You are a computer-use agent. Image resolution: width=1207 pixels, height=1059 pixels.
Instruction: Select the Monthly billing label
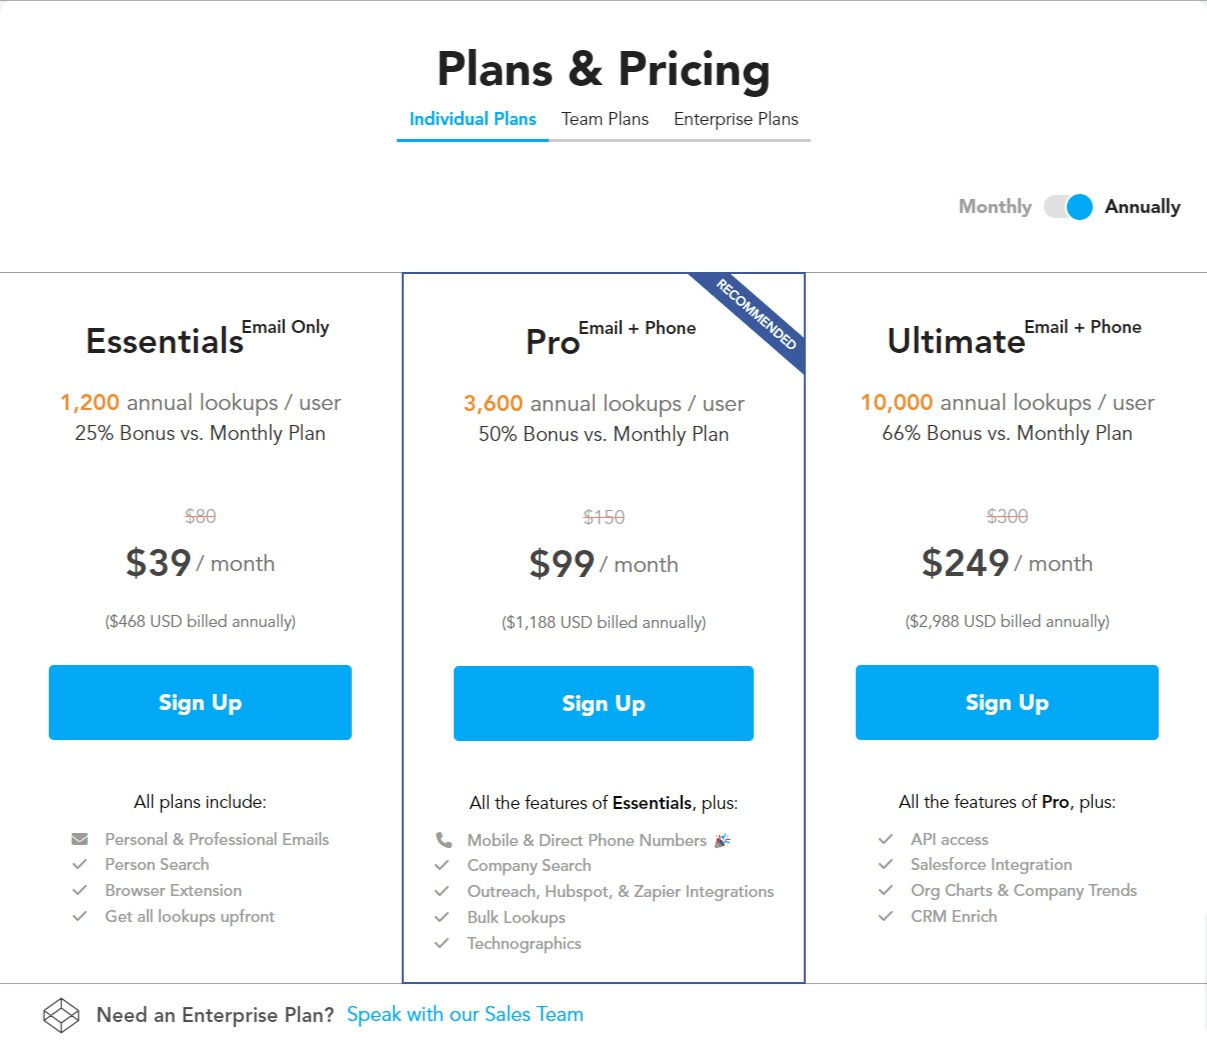pos(995,207)
